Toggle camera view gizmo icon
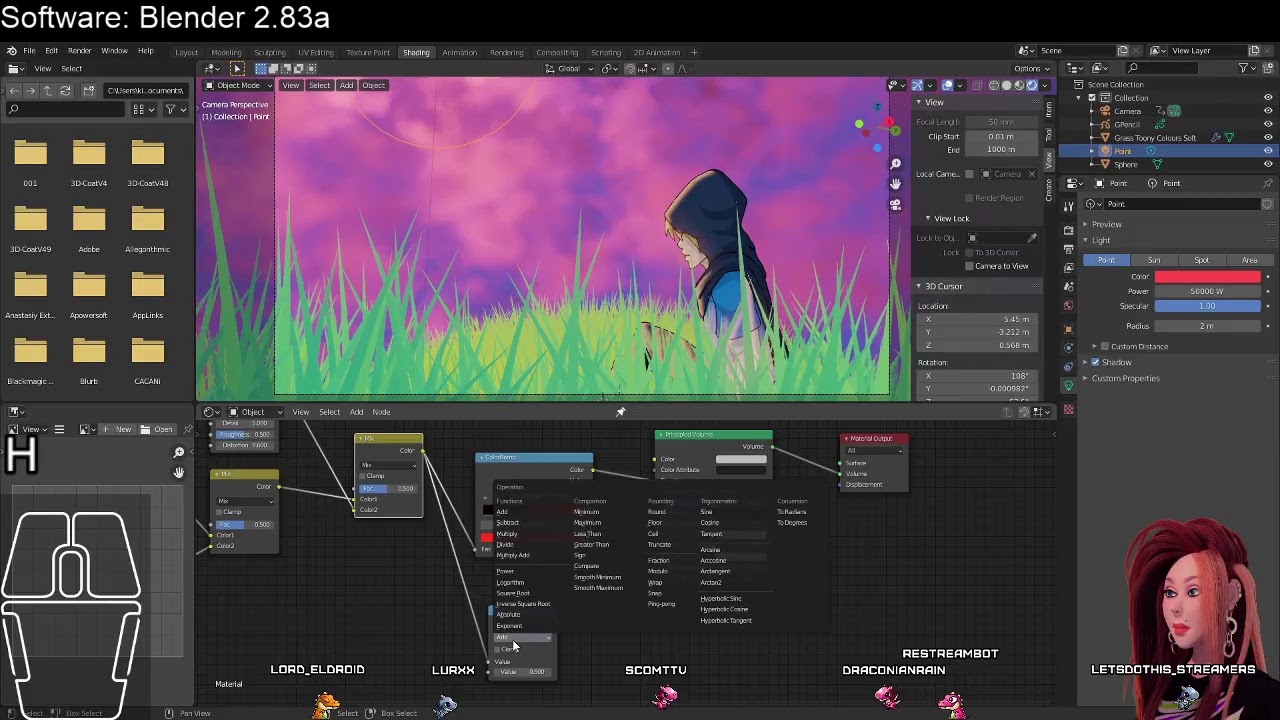 (x=895, y=204)
